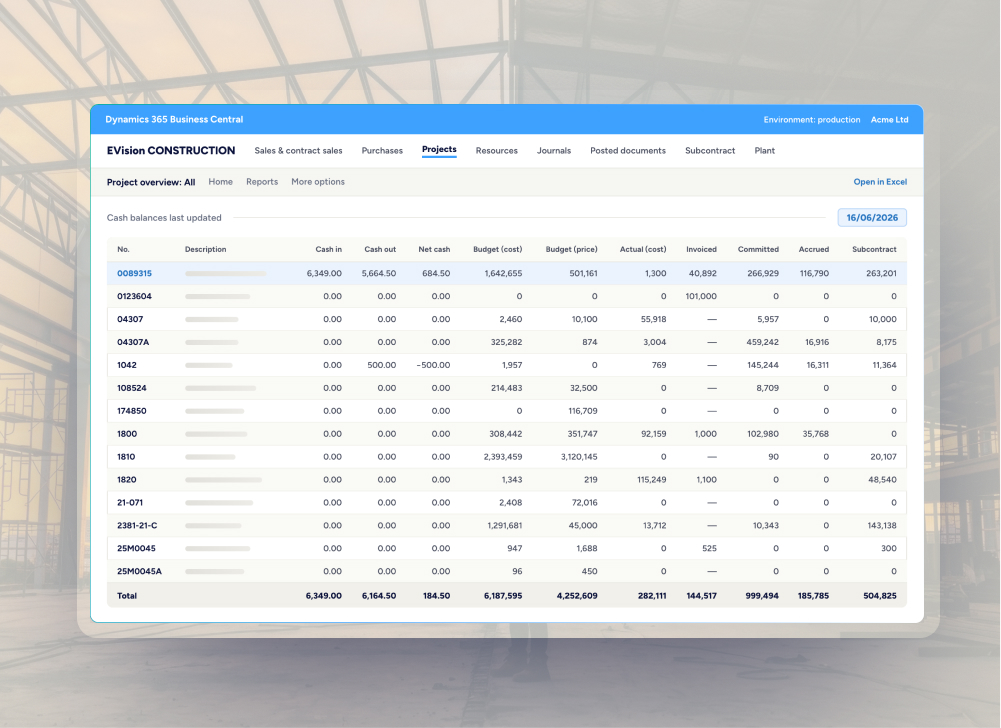Click the Budget (cost) column header
Screen dimensions: 1001x728
click(x=497, y=250)
